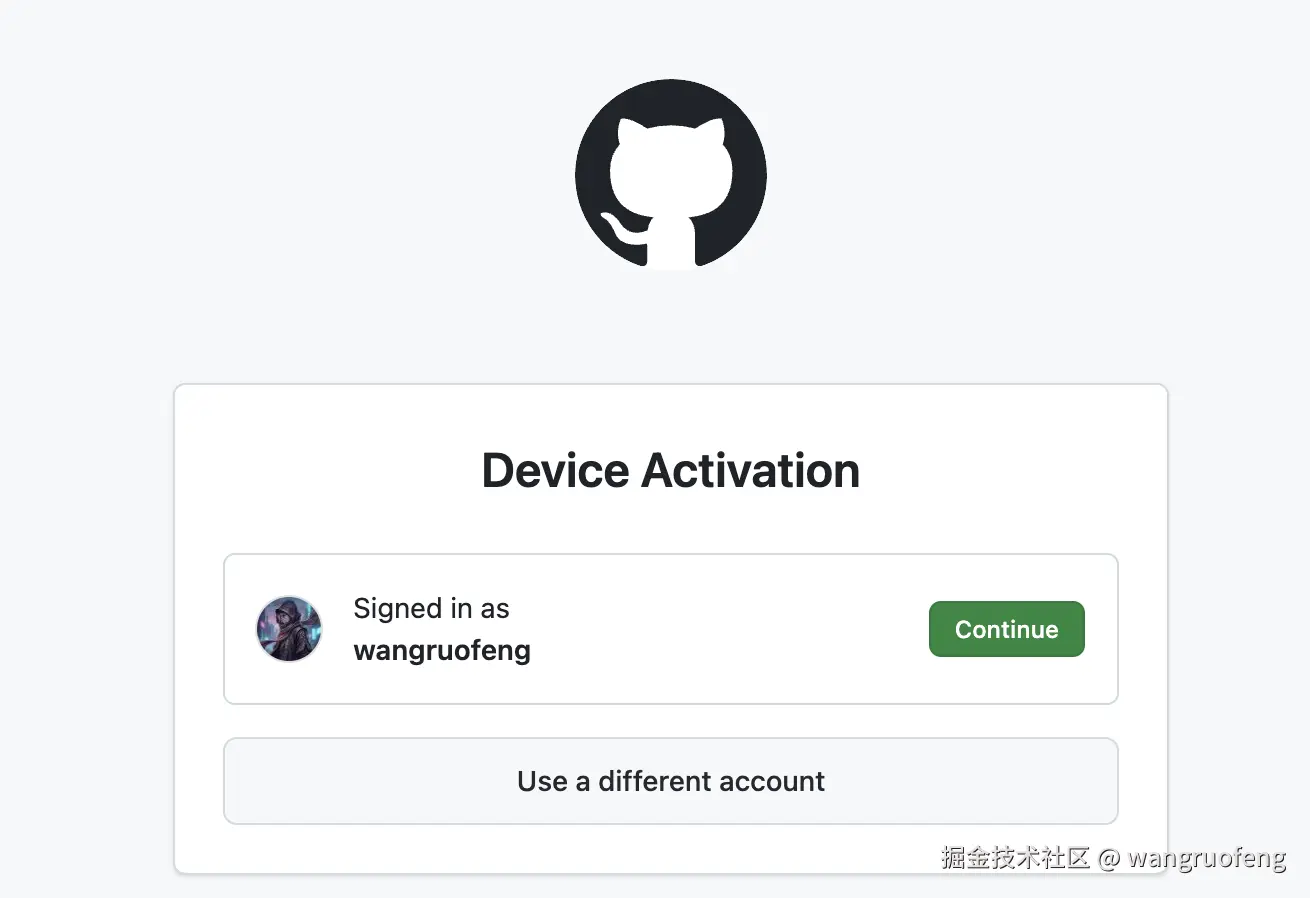Viewport: 1310px width, 898px height.
Task: Click the word Activation in the heading
Action: tap(750, 470)
